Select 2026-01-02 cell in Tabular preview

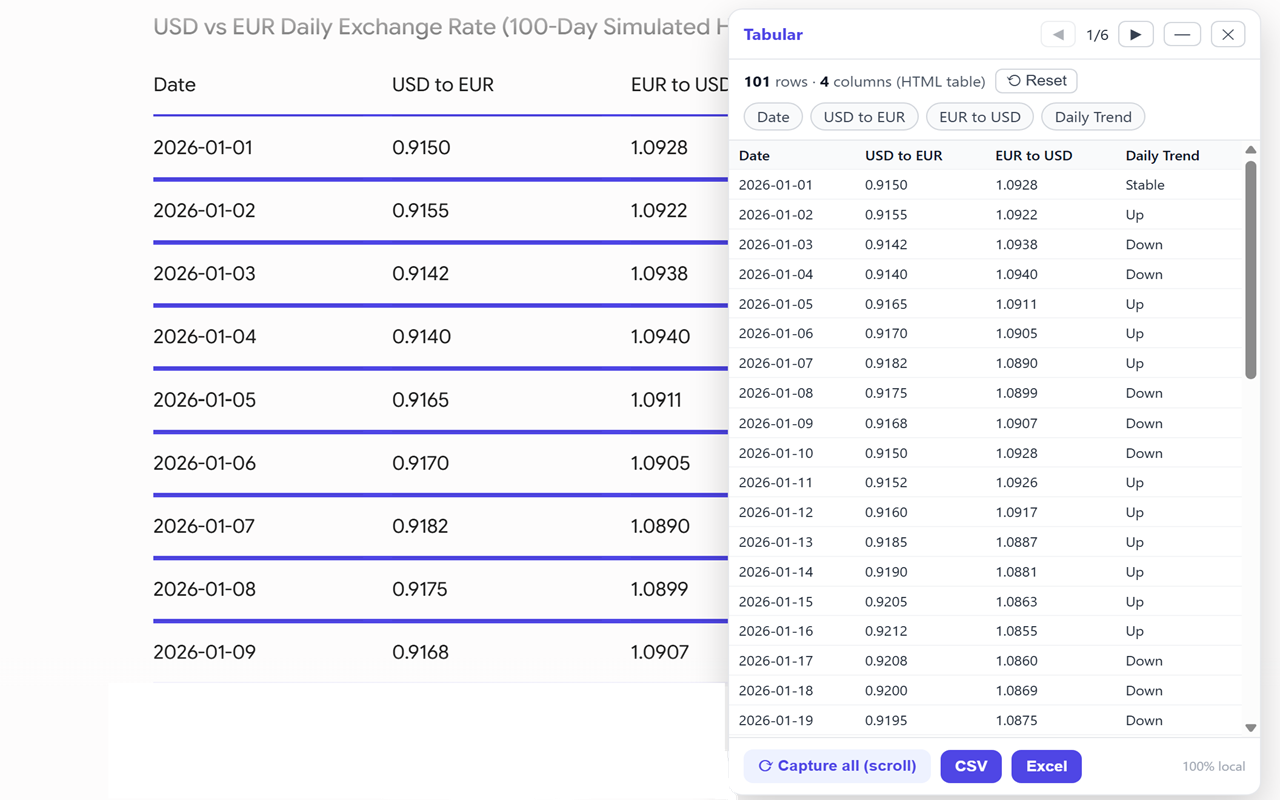(776, 215)
